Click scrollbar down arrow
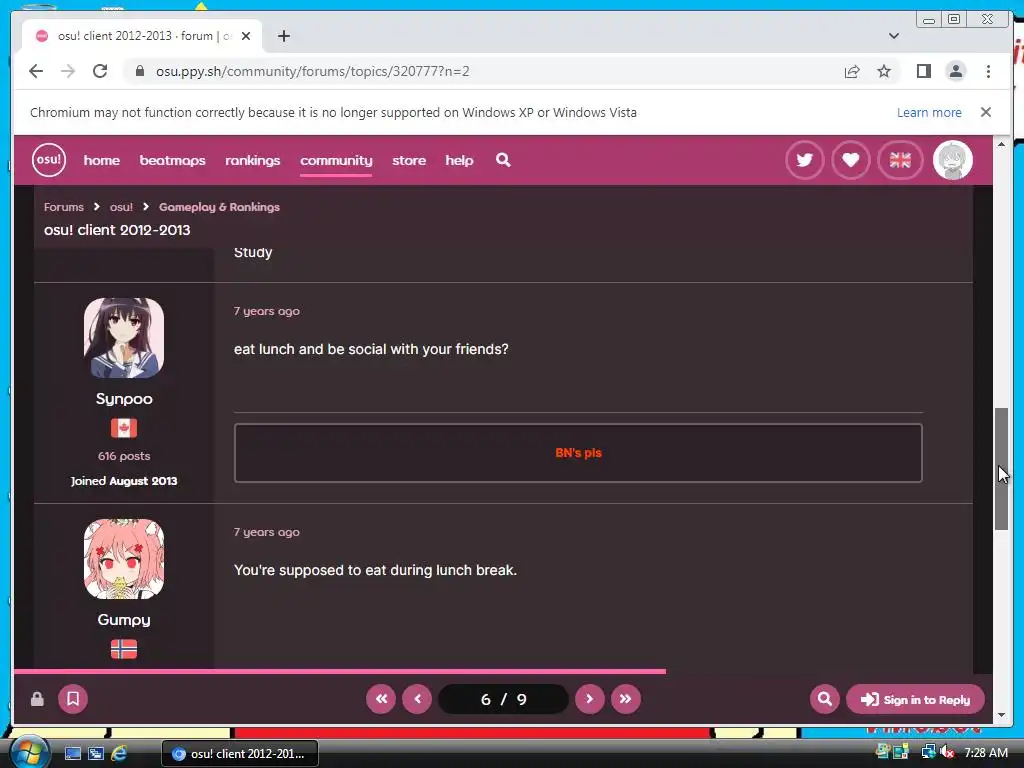 (1002, 715)
